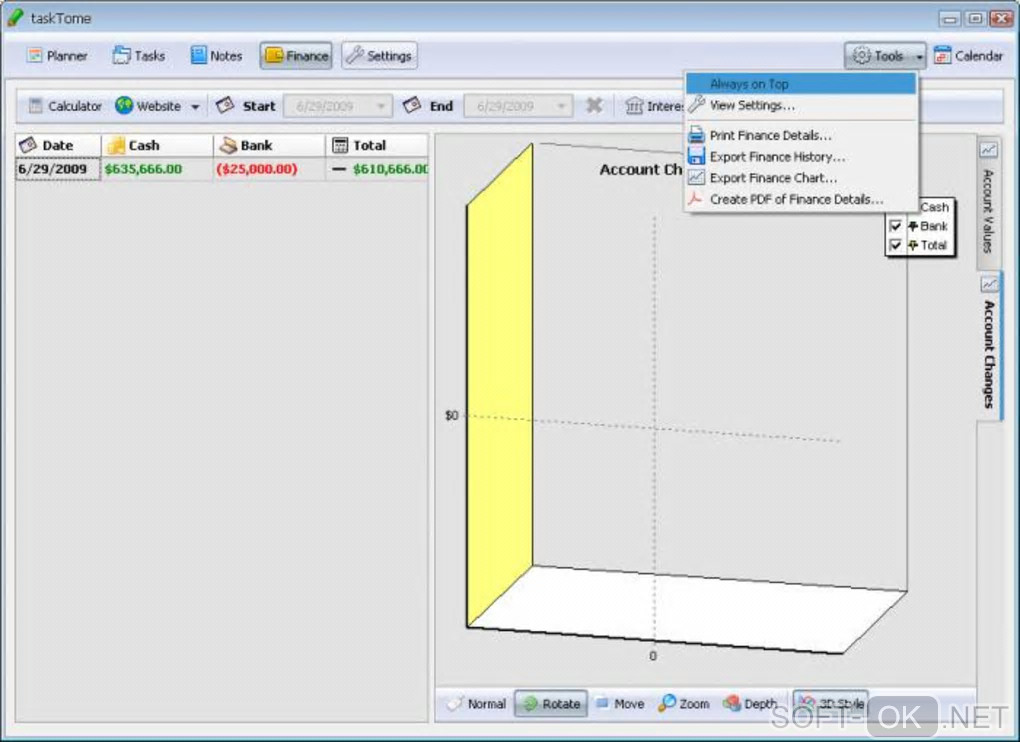
Task: Click the floppy disk export icon
Action: tap(696, 157)
